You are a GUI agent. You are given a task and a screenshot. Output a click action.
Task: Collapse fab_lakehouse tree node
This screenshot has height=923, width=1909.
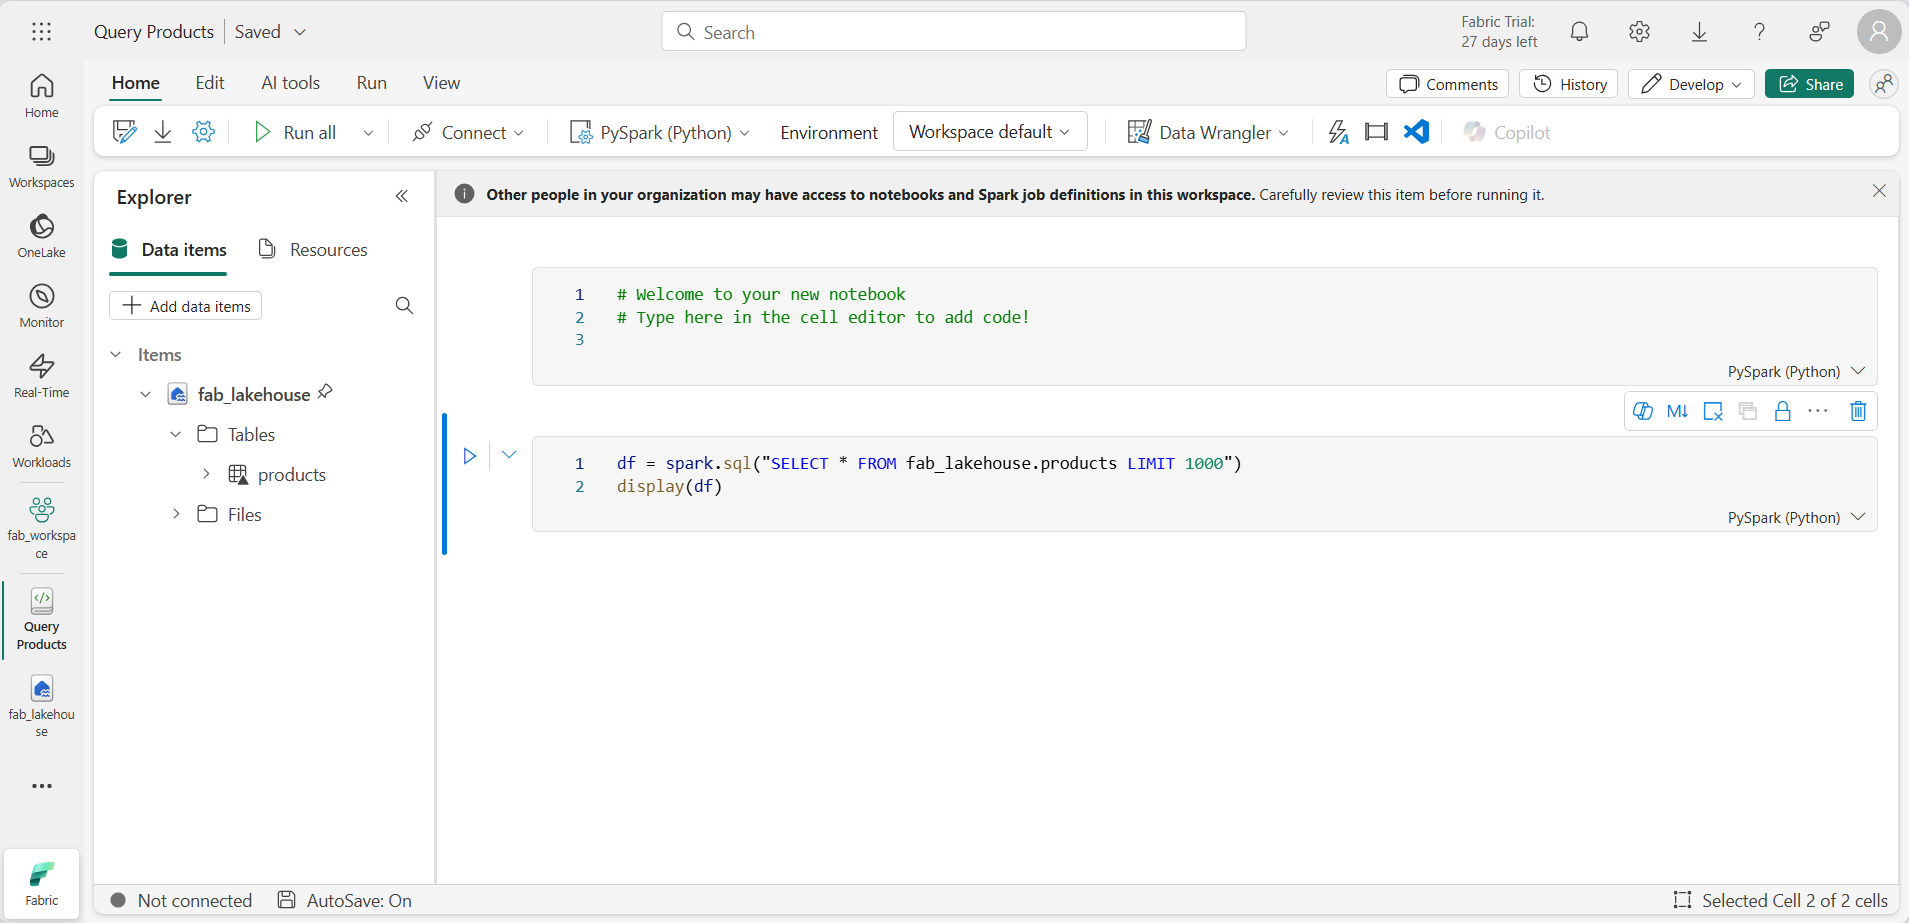click(x=146, y=395)
